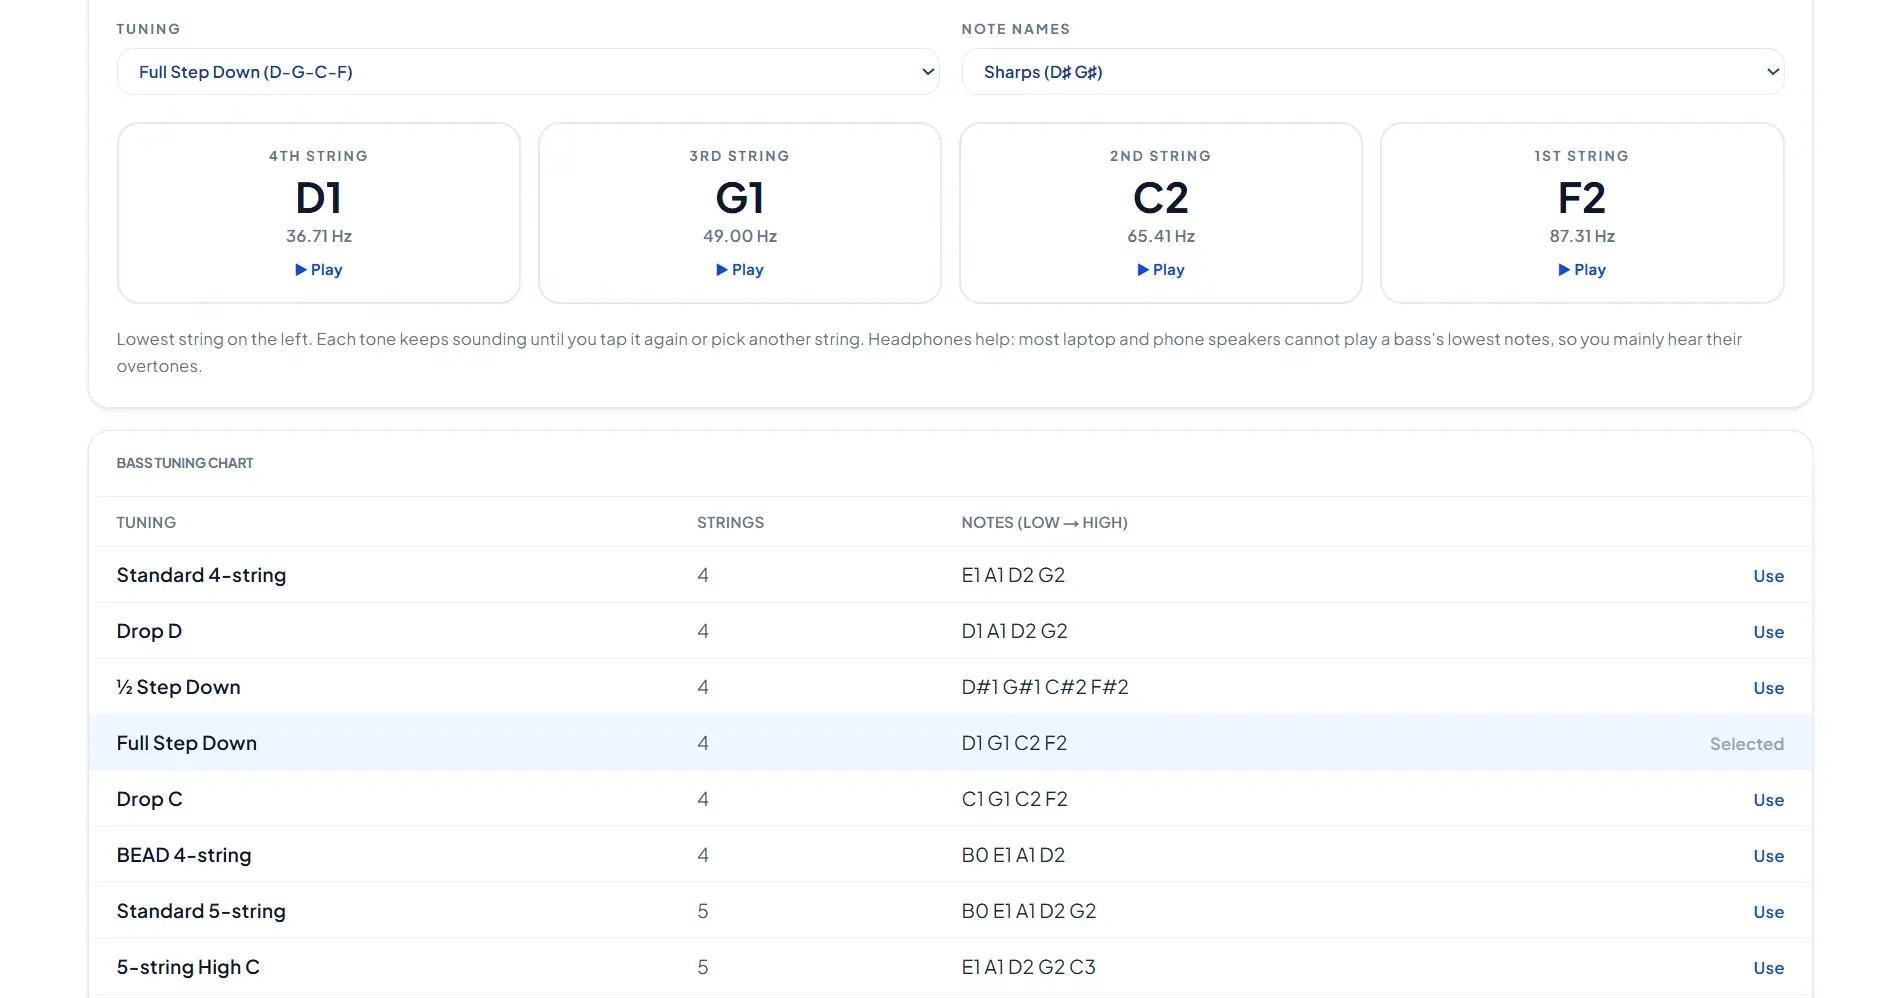The width and height of the screenshot is (1897, 998).
Task: Click the Strings column header
Action: (x=730, y=522)
